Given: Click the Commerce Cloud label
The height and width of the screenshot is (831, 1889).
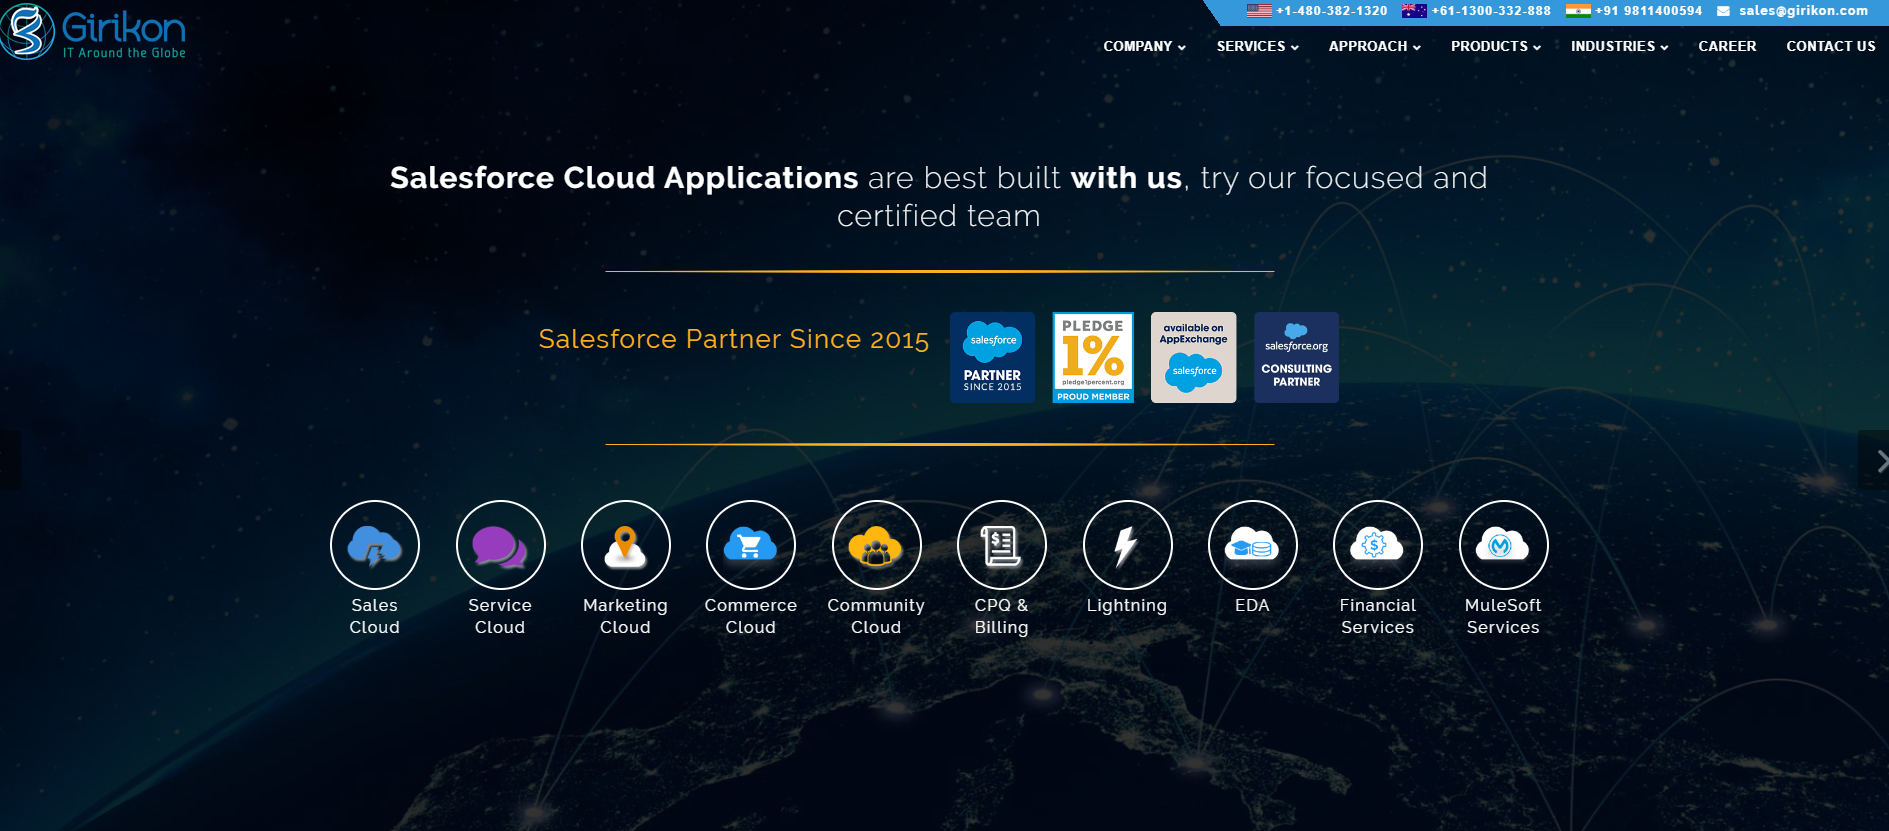Looking at the screenshot, I should coord(751,616).
